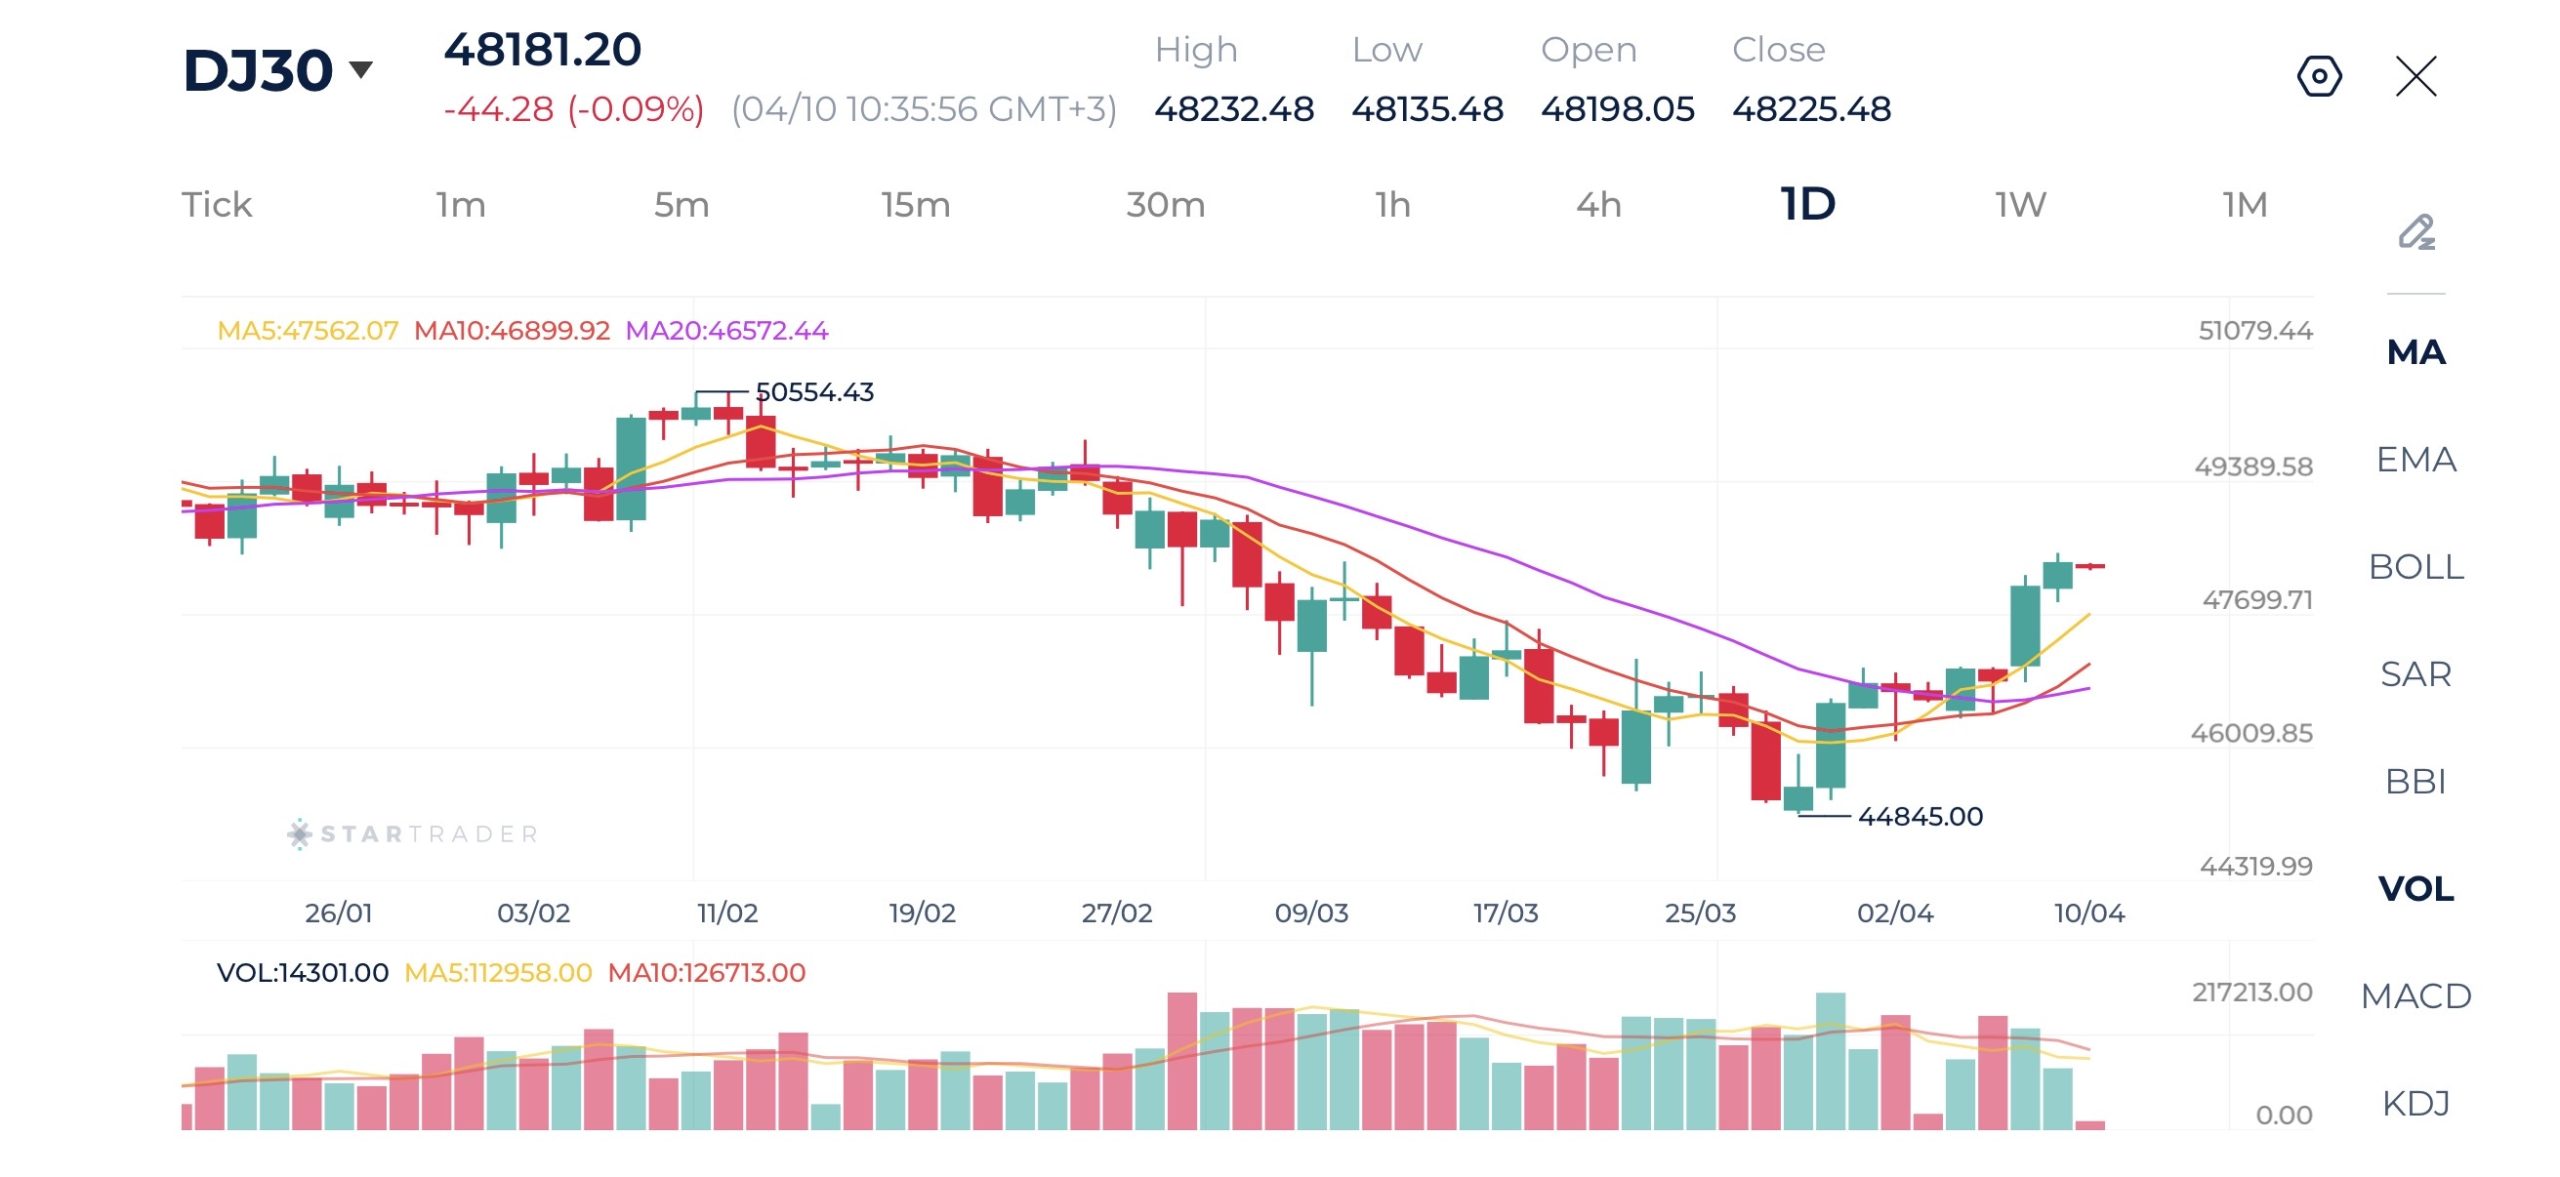This screenshot has width=2560, height=1177.
Task: Choose the 30m chart interval
Action: pyautogui.click(x=1165, y=205)
